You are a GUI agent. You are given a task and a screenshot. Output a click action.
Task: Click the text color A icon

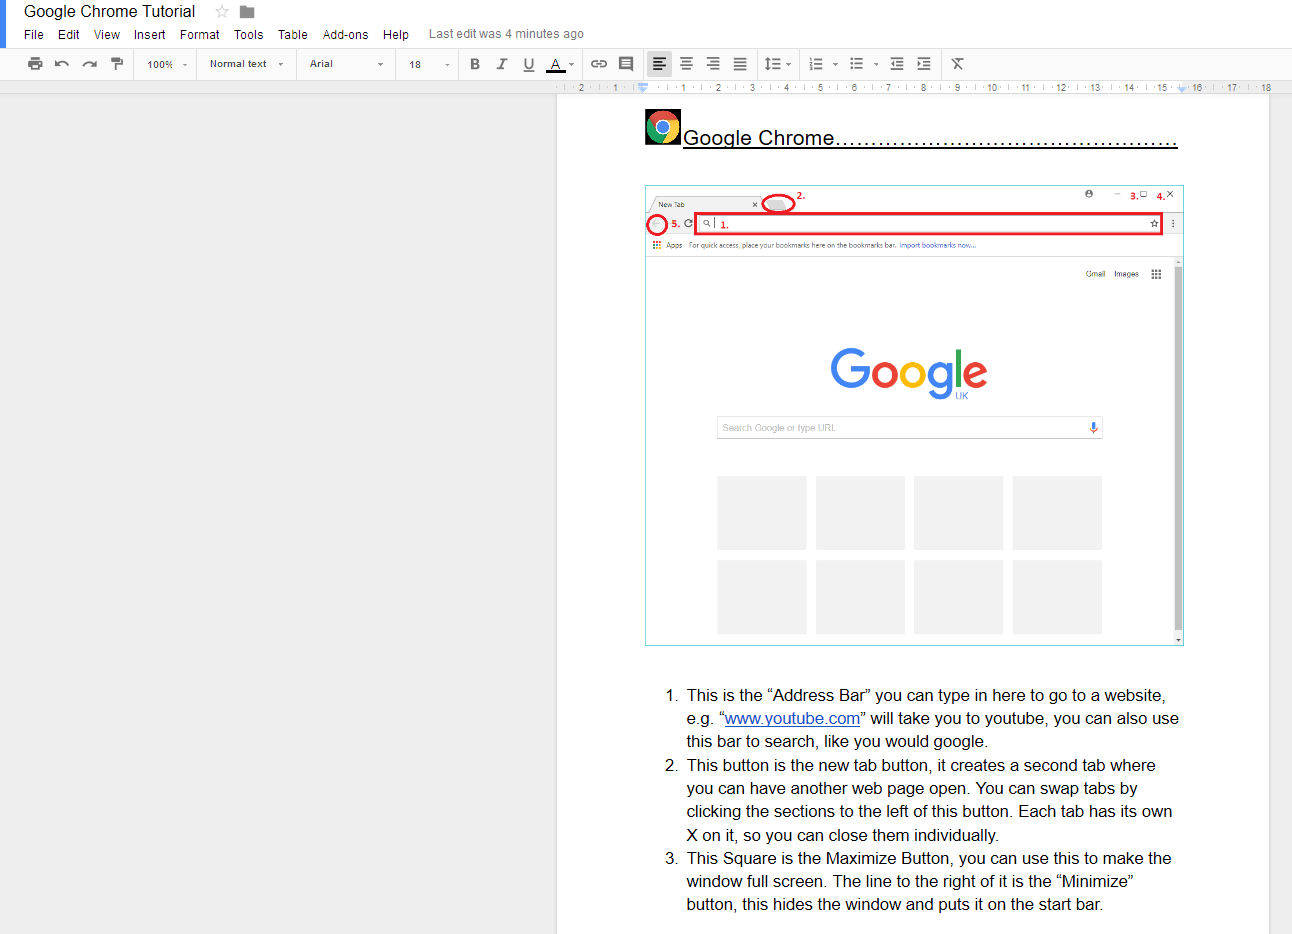pos(556,64)
